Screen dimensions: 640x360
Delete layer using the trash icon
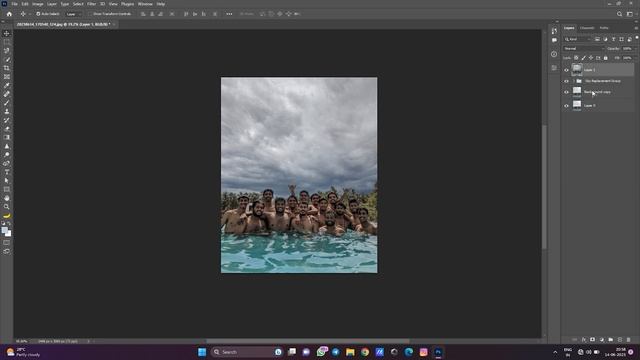point(629,340)
